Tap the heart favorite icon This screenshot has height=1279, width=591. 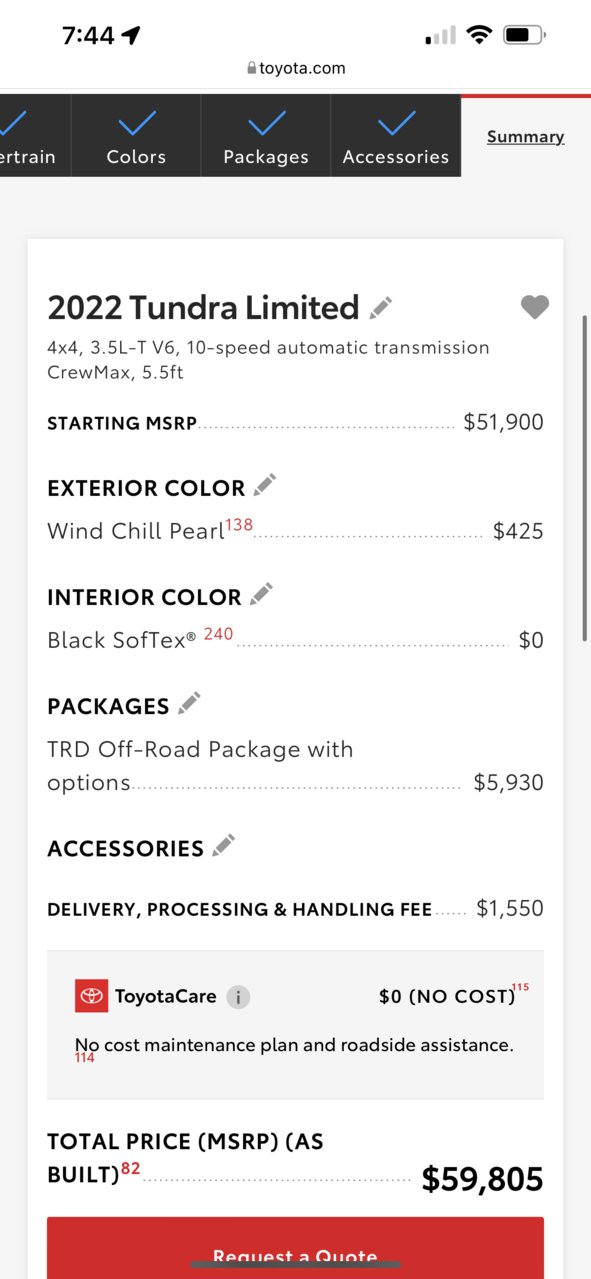click(535, 307)
